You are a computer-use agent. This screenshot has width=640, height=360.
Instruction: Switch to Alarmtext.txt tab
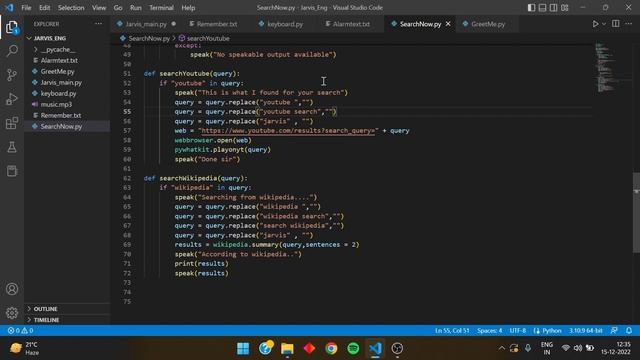tap(351, 24)
